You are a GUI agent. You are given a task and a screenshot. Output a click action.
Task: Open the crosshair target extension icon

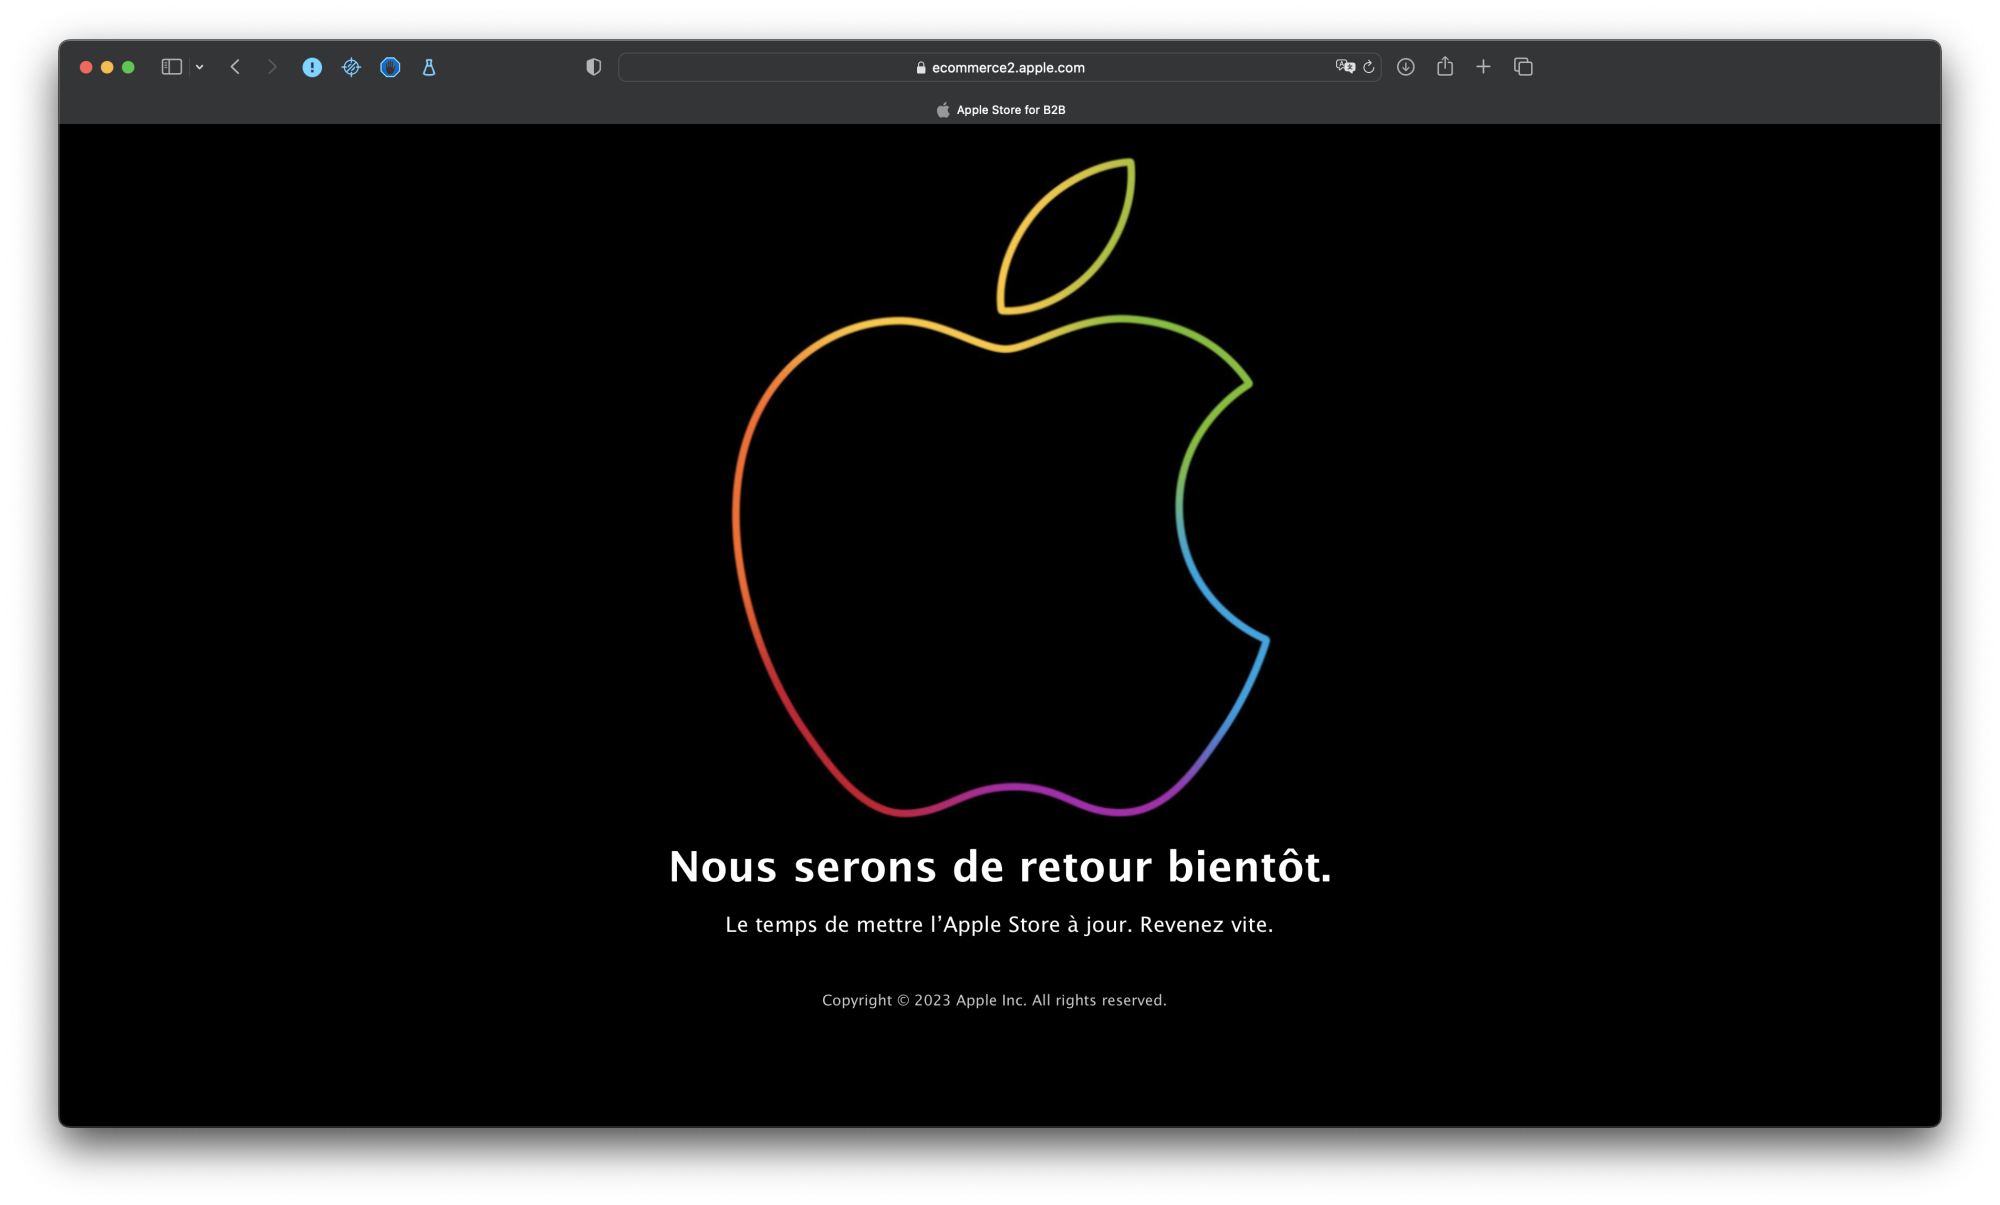point(351,67)
